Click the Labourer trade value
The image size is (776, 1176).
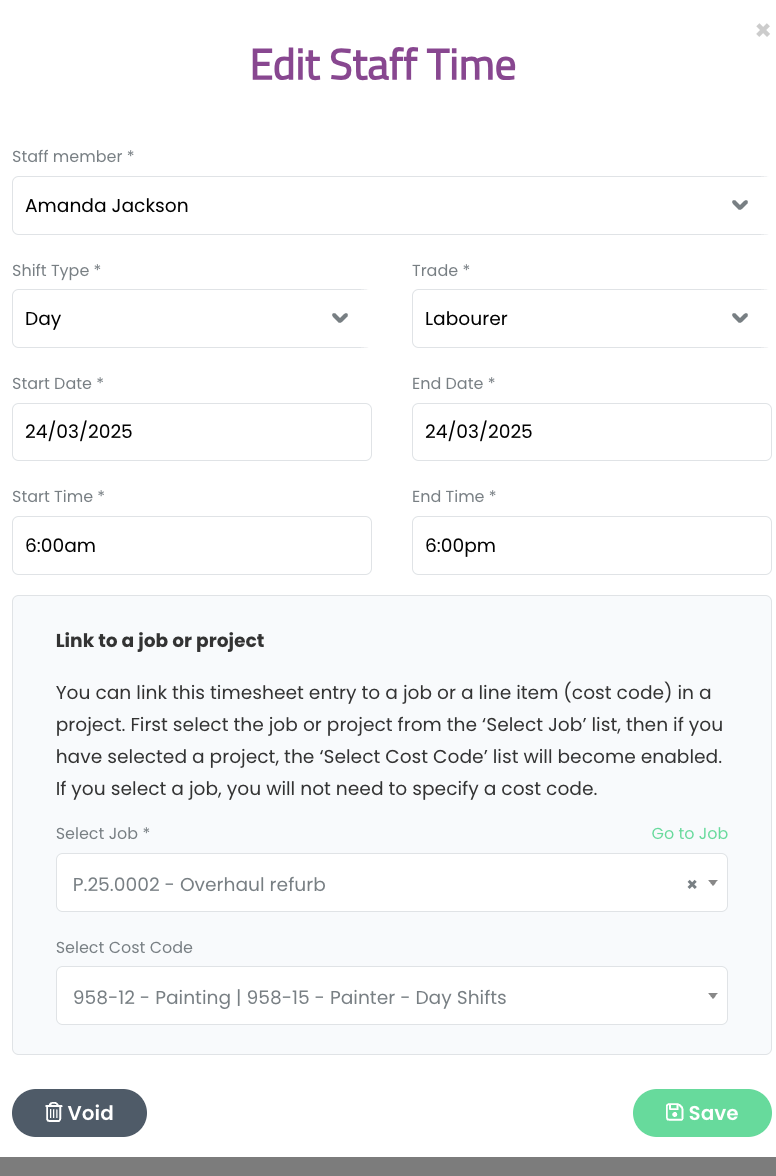point(466,319)
